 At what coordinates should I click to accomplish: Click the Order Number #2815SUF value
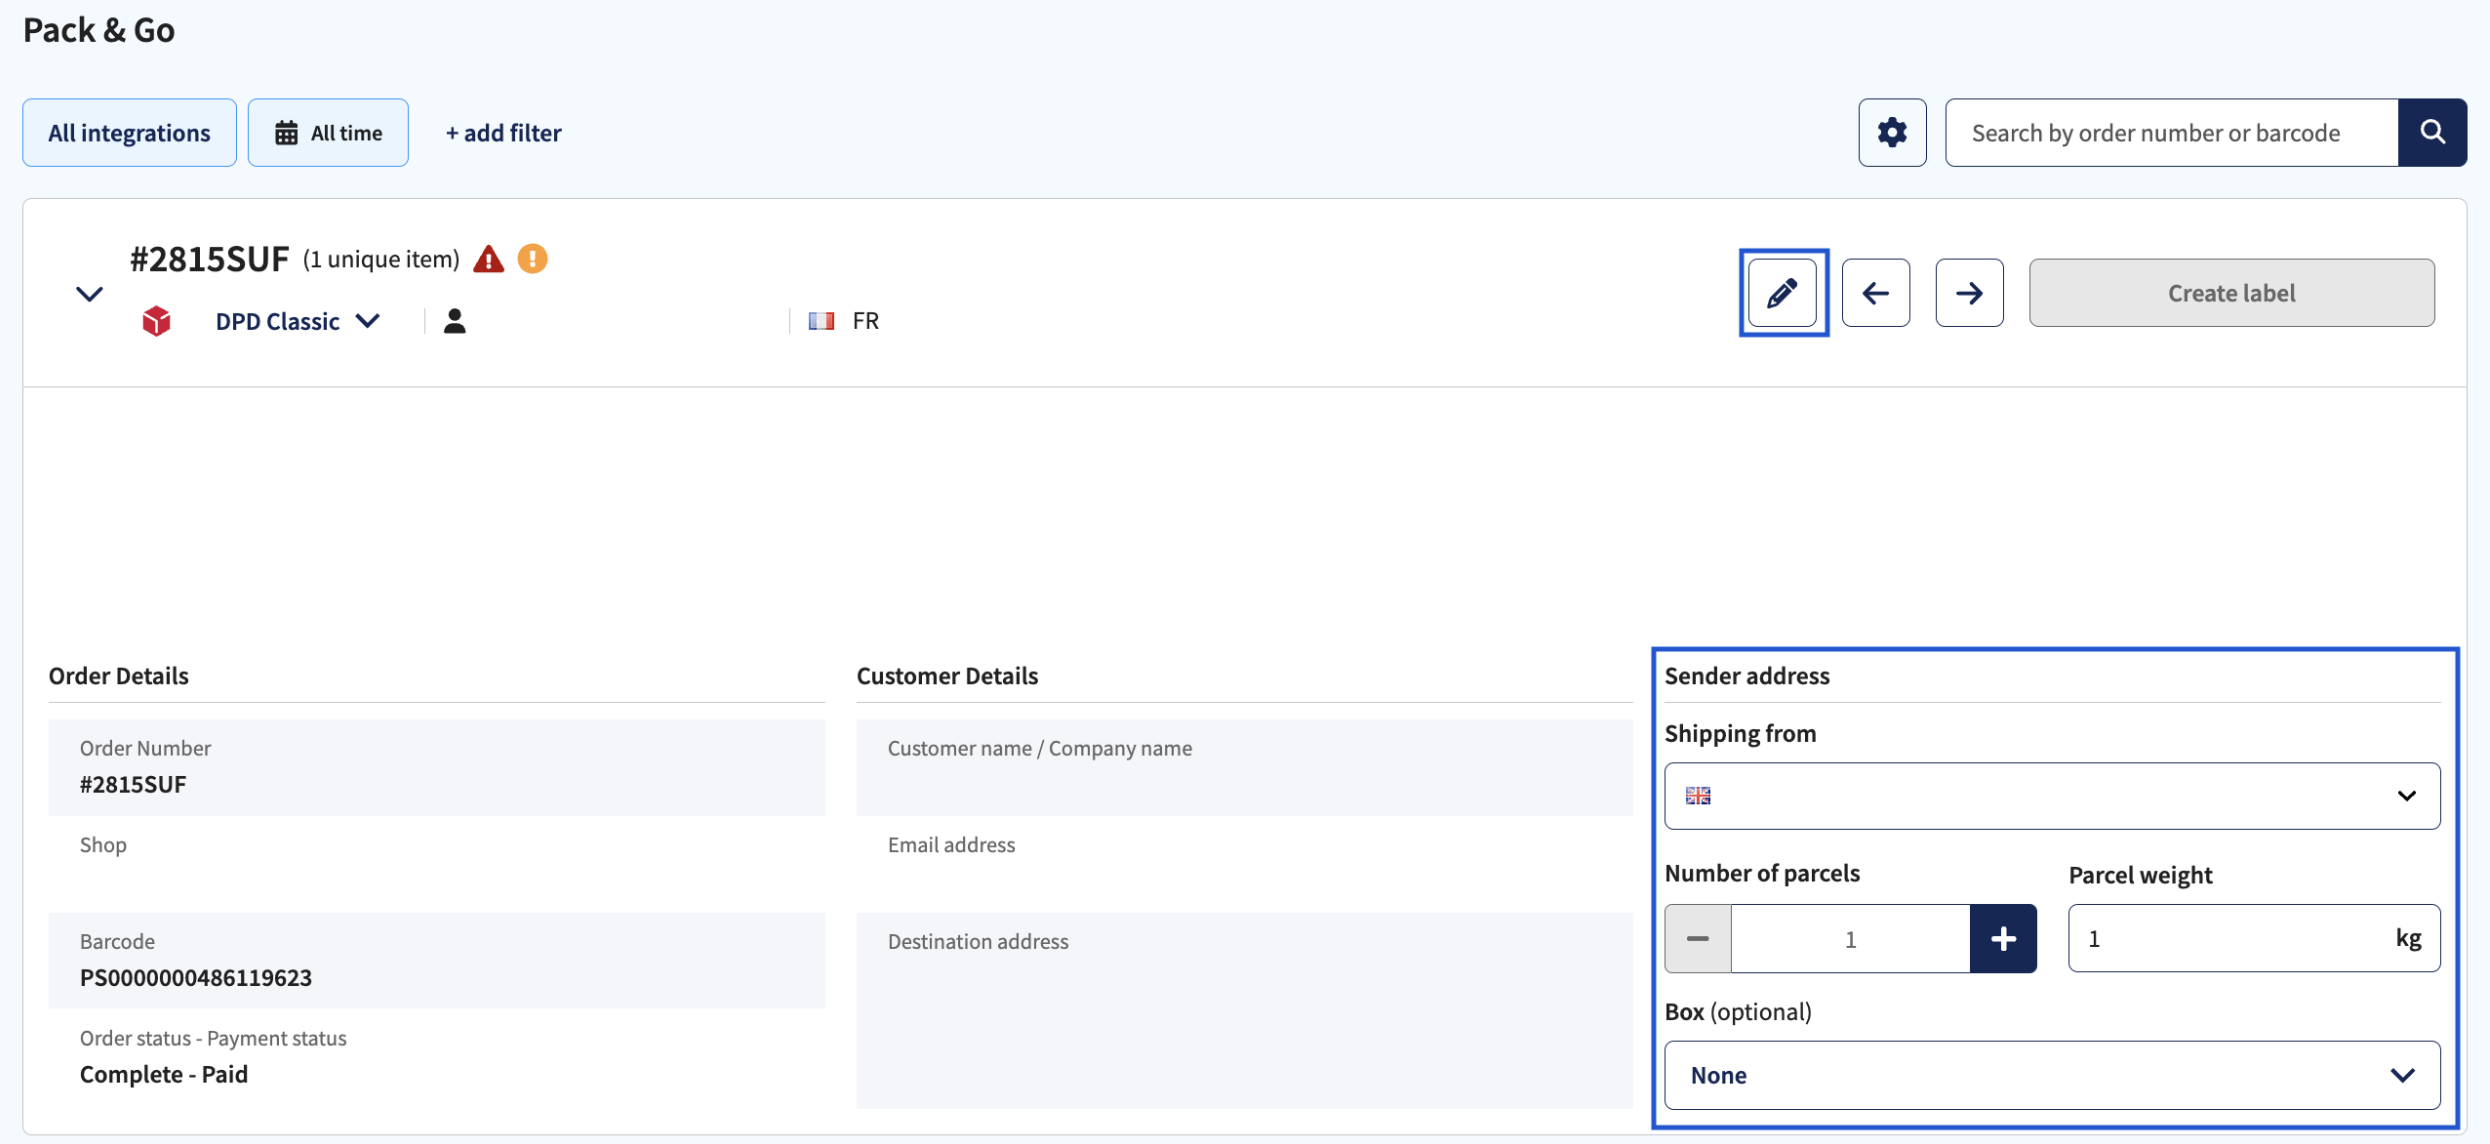click(133, 784)
